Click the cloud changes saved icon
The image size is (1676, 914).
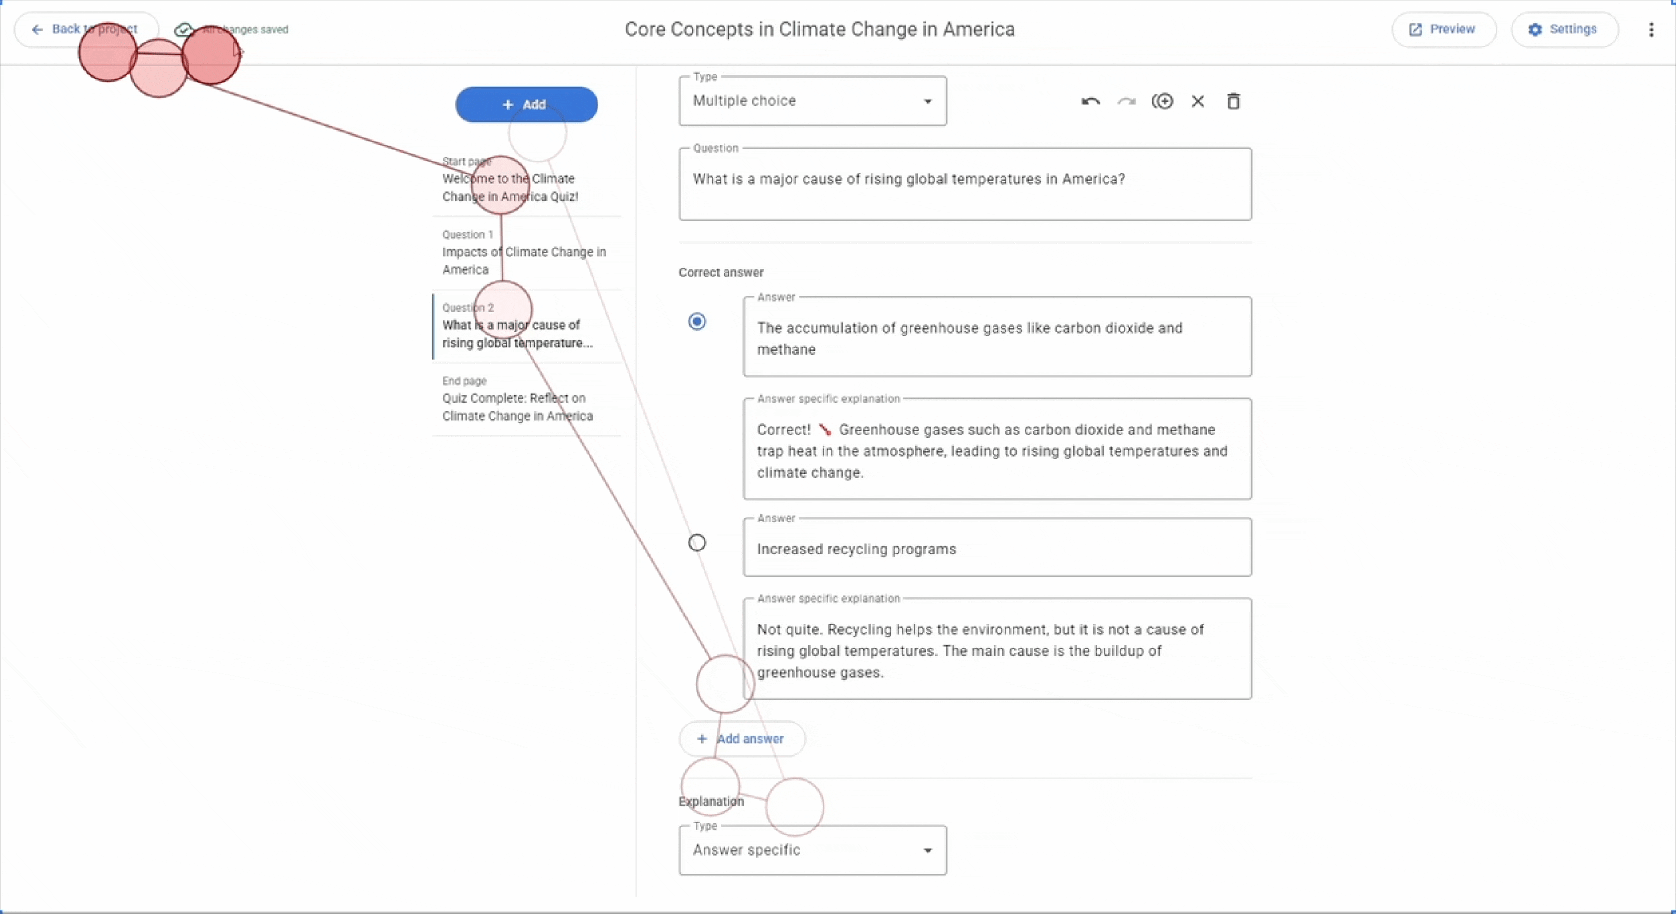[184, 30]
